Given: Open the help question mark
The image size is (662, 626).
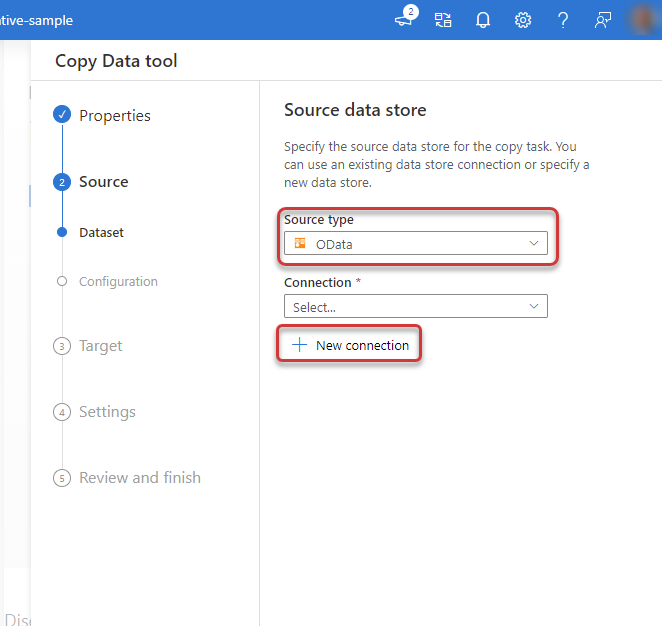Looking at the screenshot, I should tap(563, 20).
